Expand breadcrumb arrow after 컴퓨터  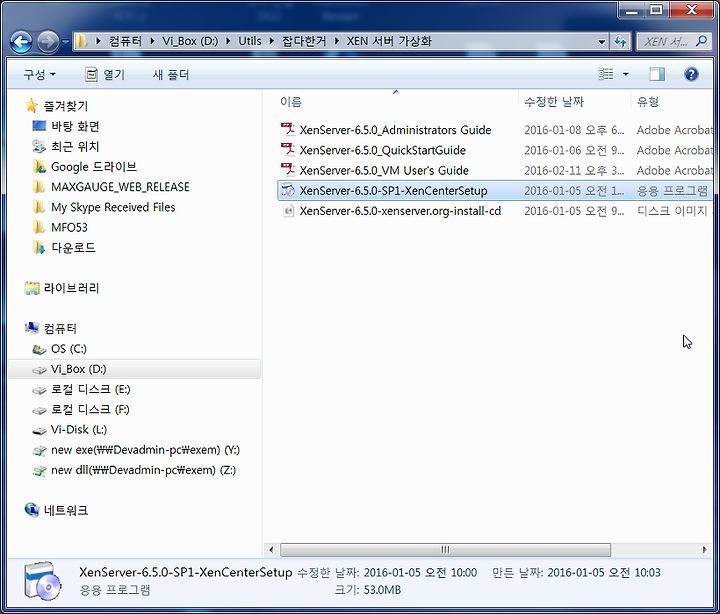pyautogui.click(x=152, y=41)
